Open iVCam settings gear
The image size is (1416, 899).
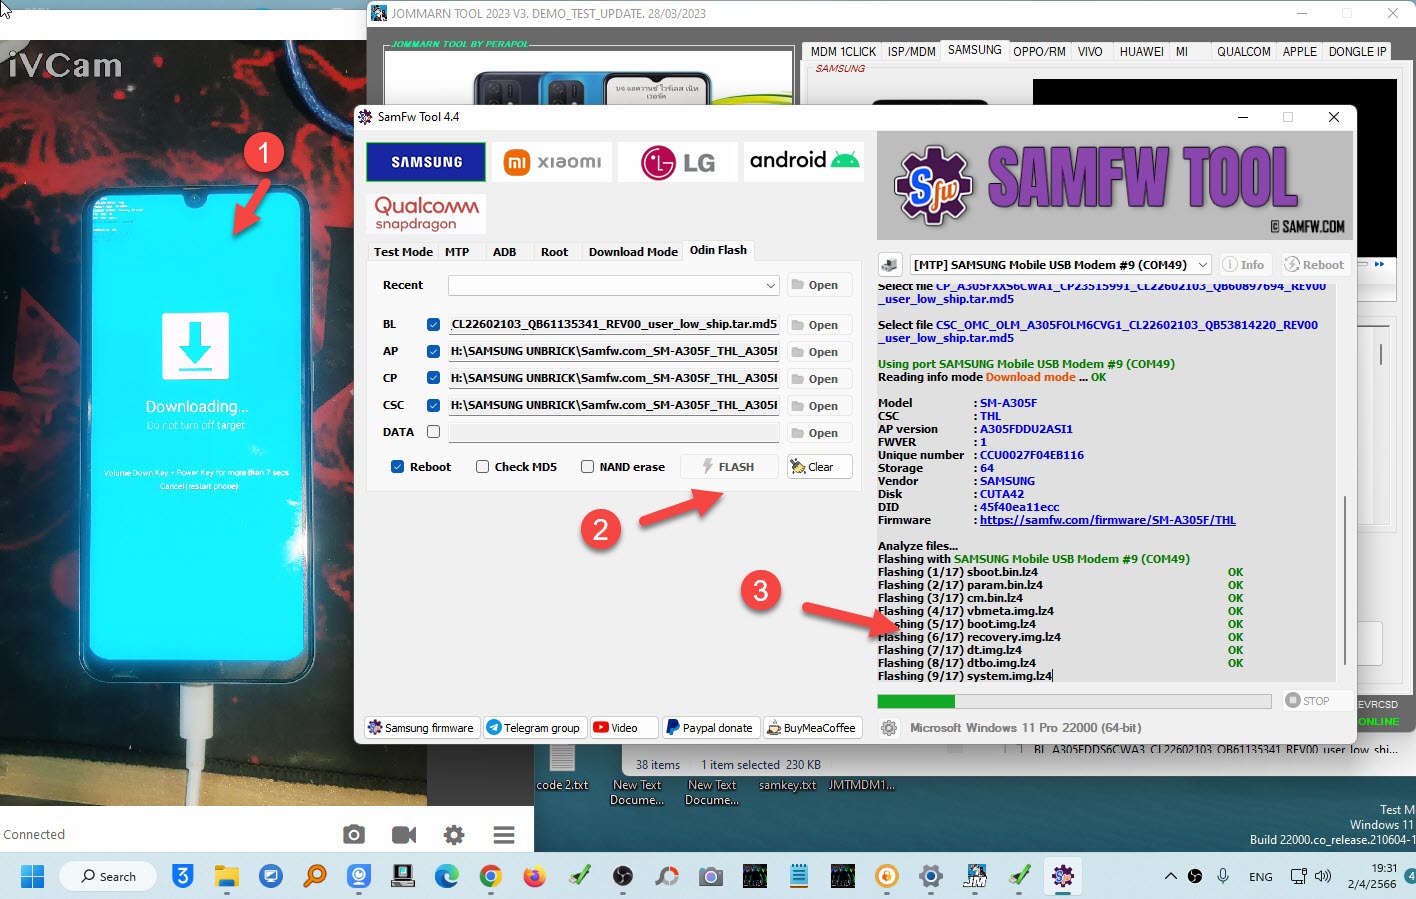(x=454, y=834)
